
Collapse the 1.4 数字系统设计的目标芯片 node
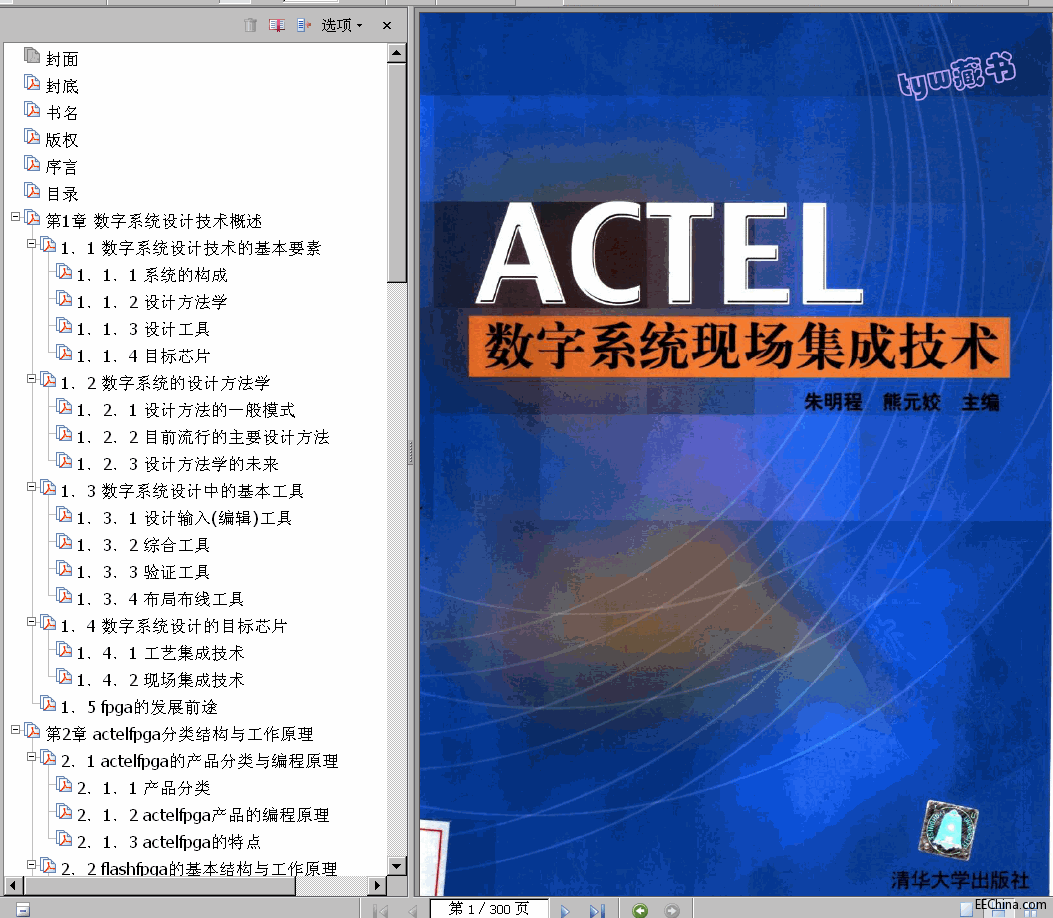(x=31, y=622)
